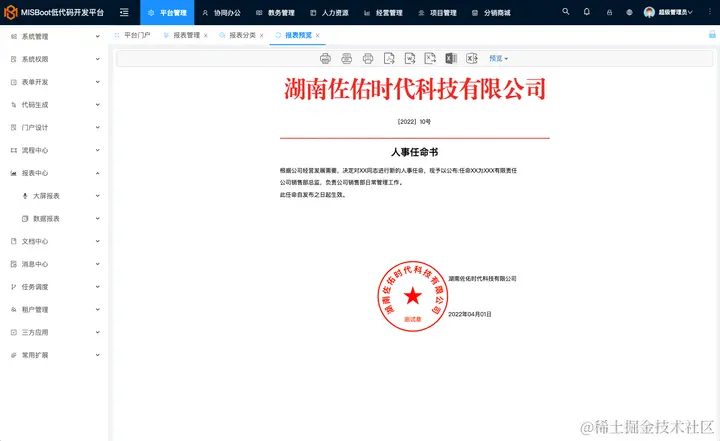Click the last Excel sheet export icon
Image resolution: width=720 pixels, height=441 pixels.
click(x=472, y=58)
